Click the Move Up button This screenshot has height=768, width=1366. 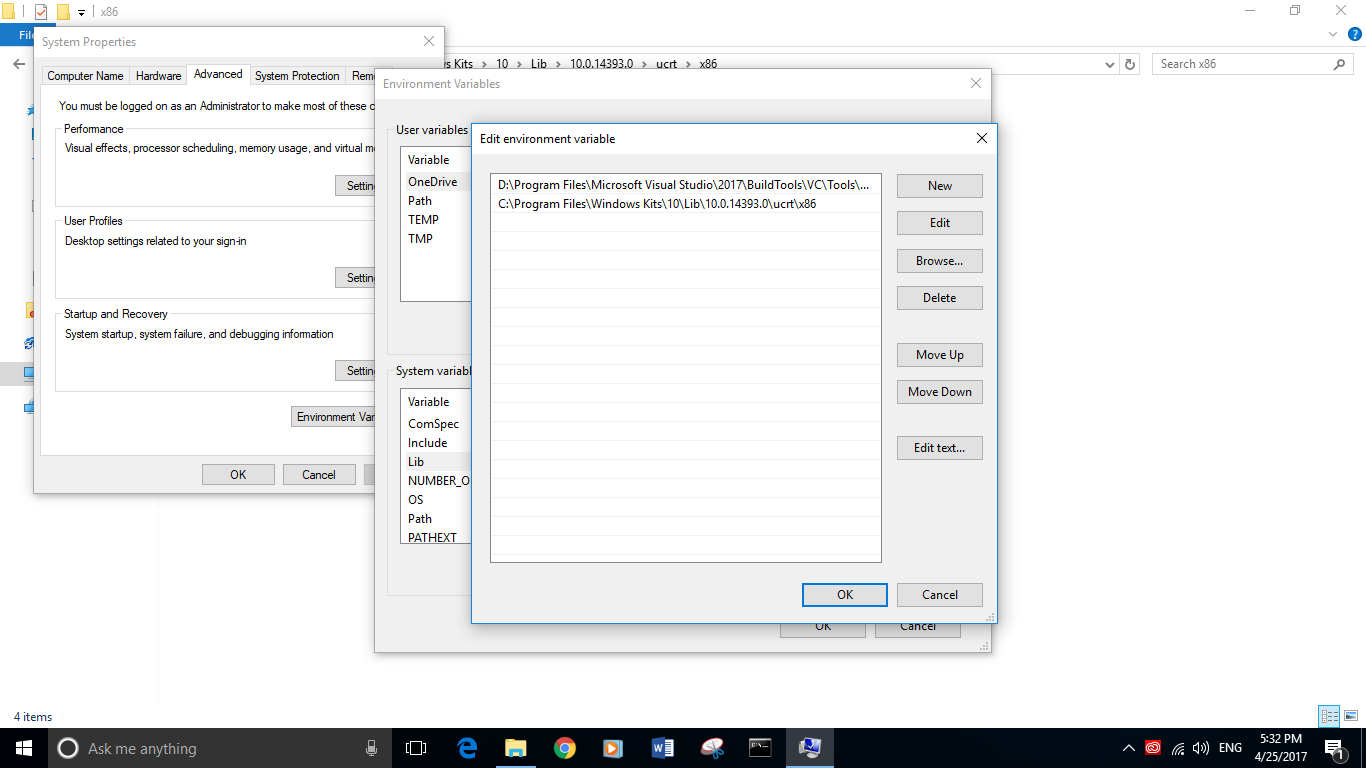point(940,355)
